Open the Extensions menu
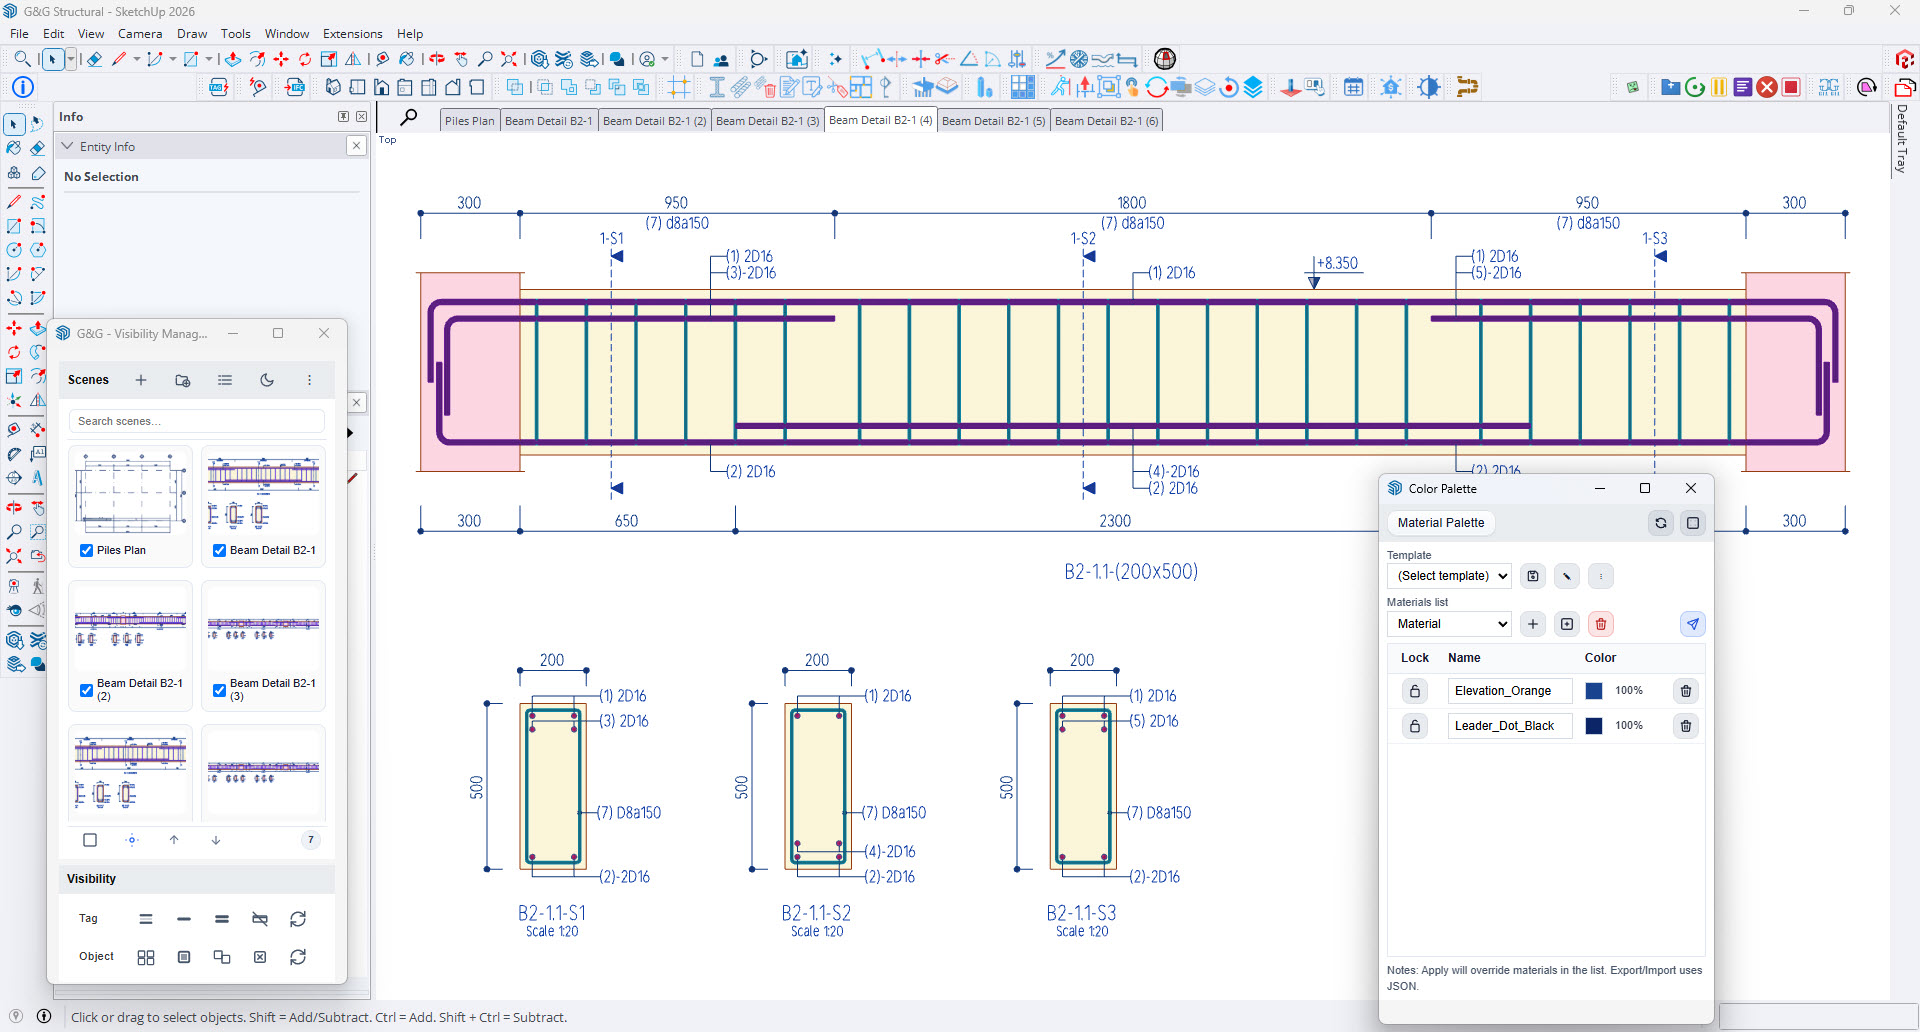The image size is (1920, 1032). [352, 33]
